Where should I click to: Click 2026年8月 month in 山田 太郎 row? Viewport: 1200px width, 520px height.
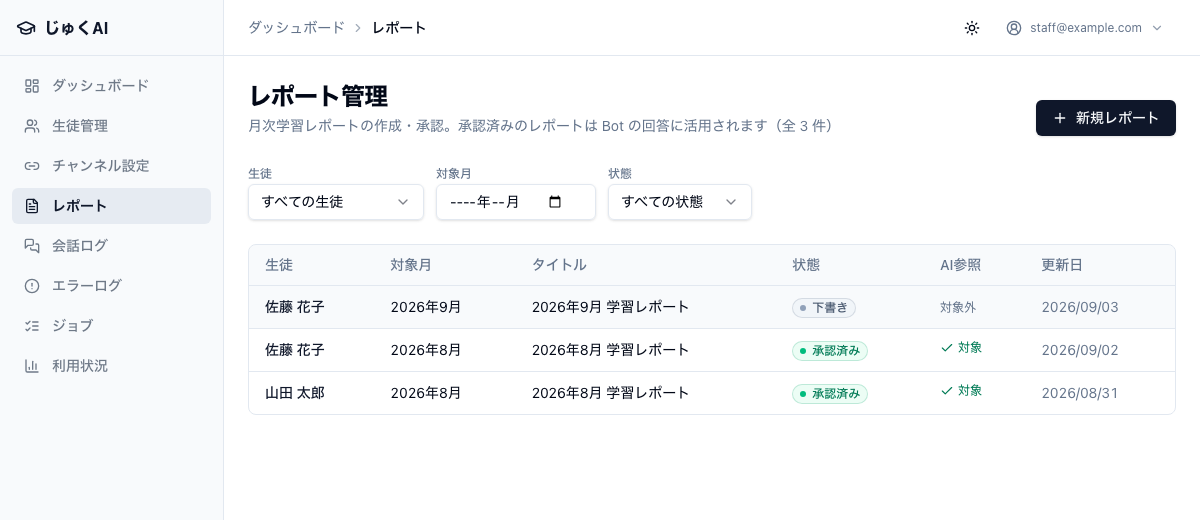pos(426,393)
